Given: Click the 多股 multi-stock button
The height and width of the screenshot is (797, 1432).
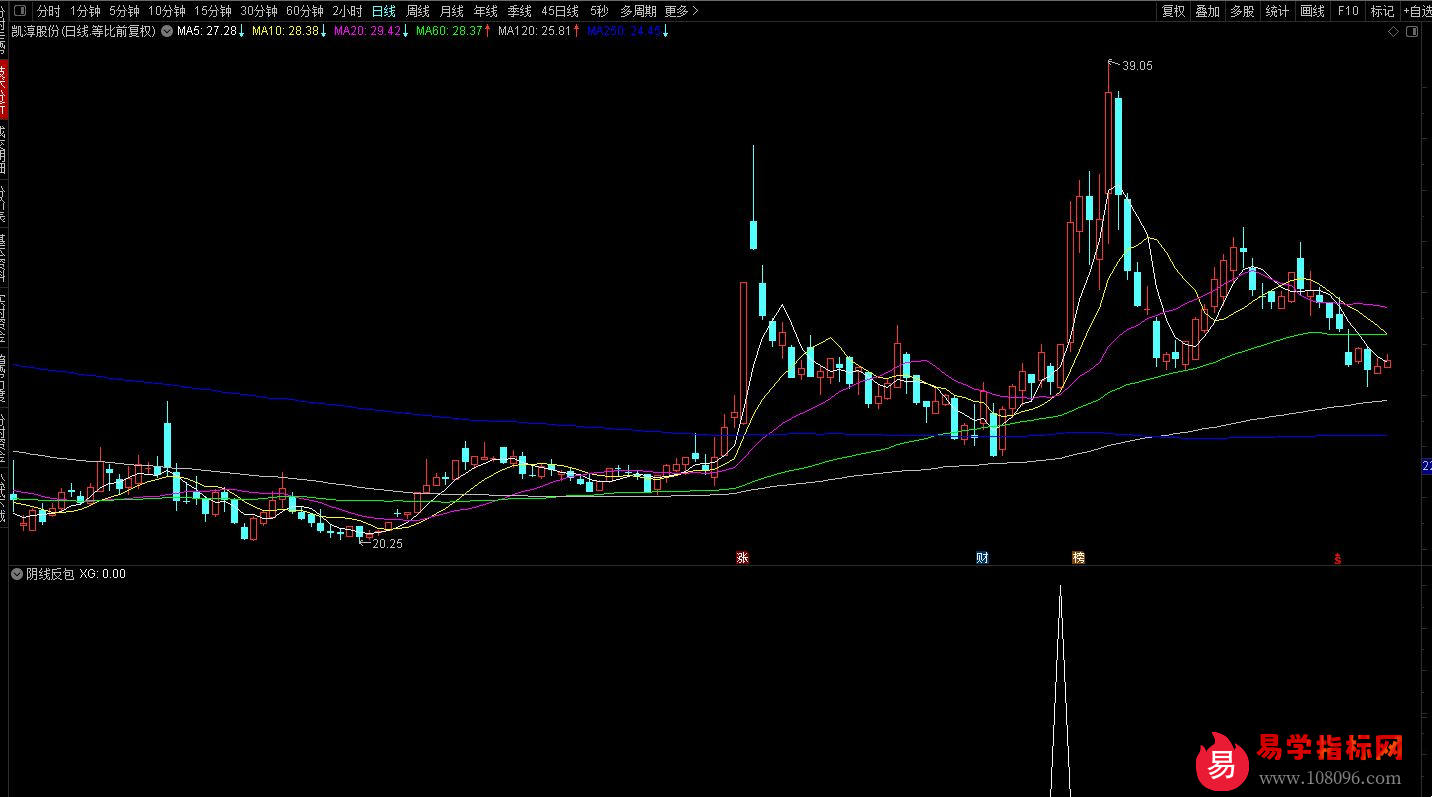Looking at the screenshot, I should point(1242,11).
